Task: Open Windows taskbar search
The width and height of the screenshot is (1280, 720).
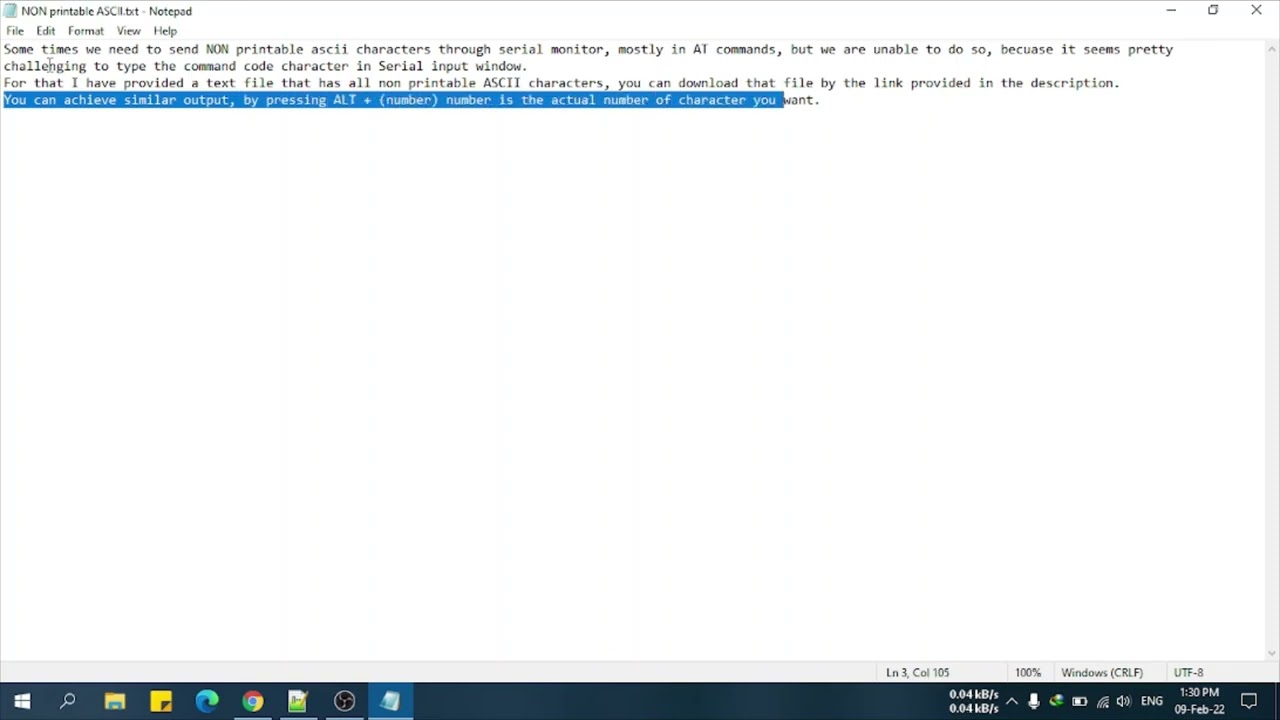Action: tap(68, 701)
